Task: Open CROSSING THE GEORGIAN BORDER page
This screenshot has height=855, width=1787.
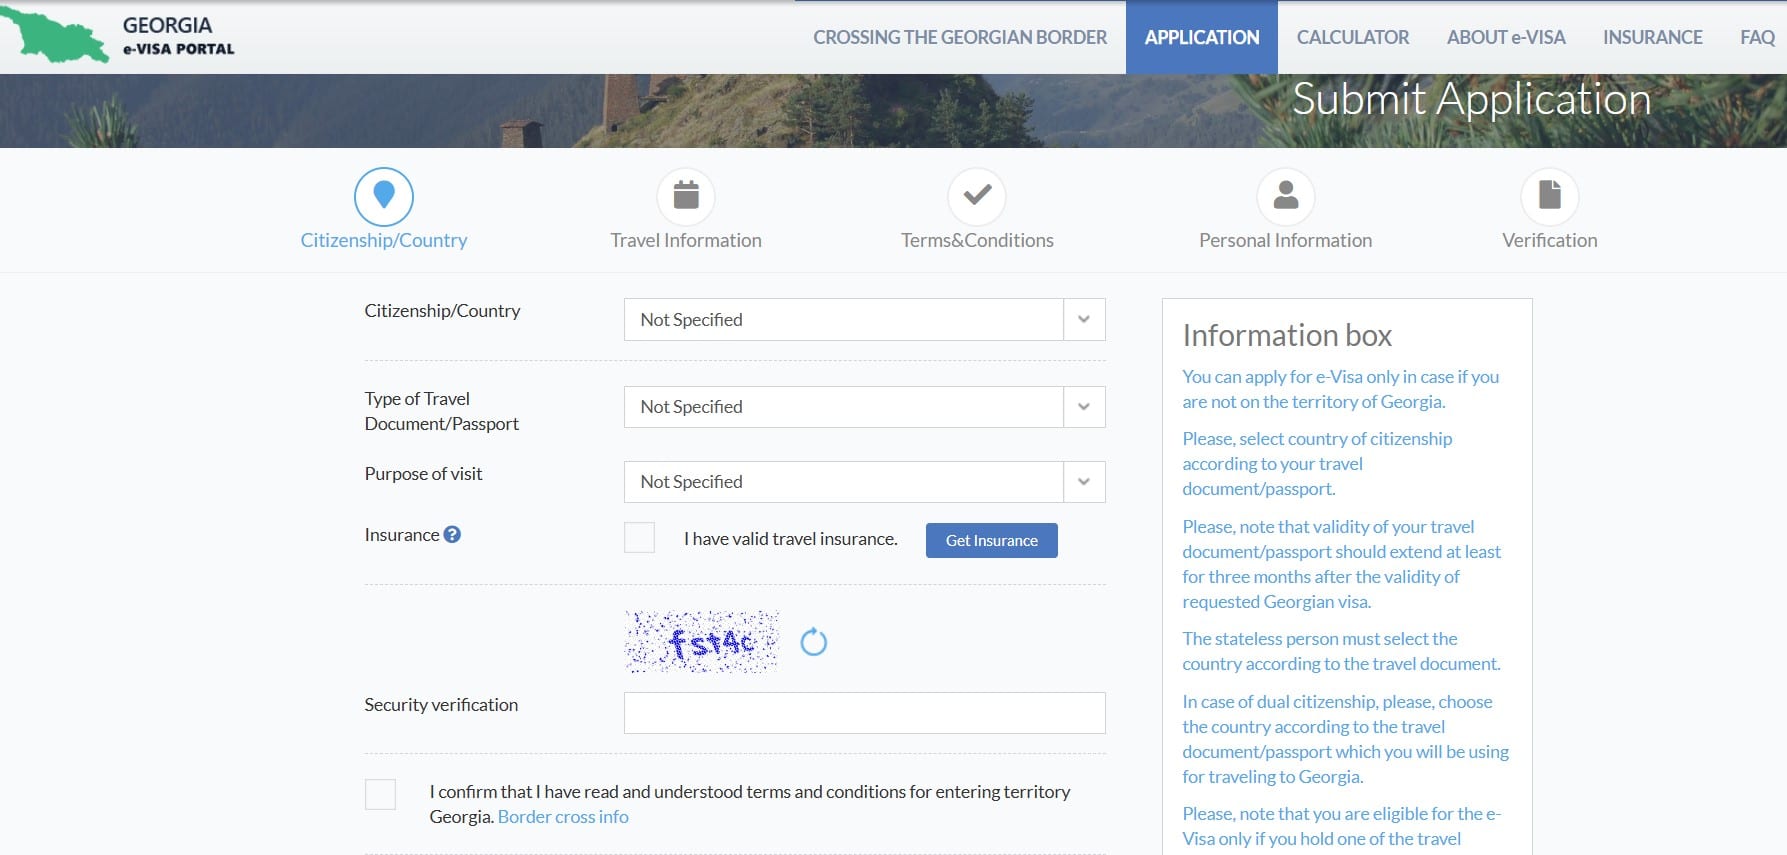Action: tap(960, 37)
